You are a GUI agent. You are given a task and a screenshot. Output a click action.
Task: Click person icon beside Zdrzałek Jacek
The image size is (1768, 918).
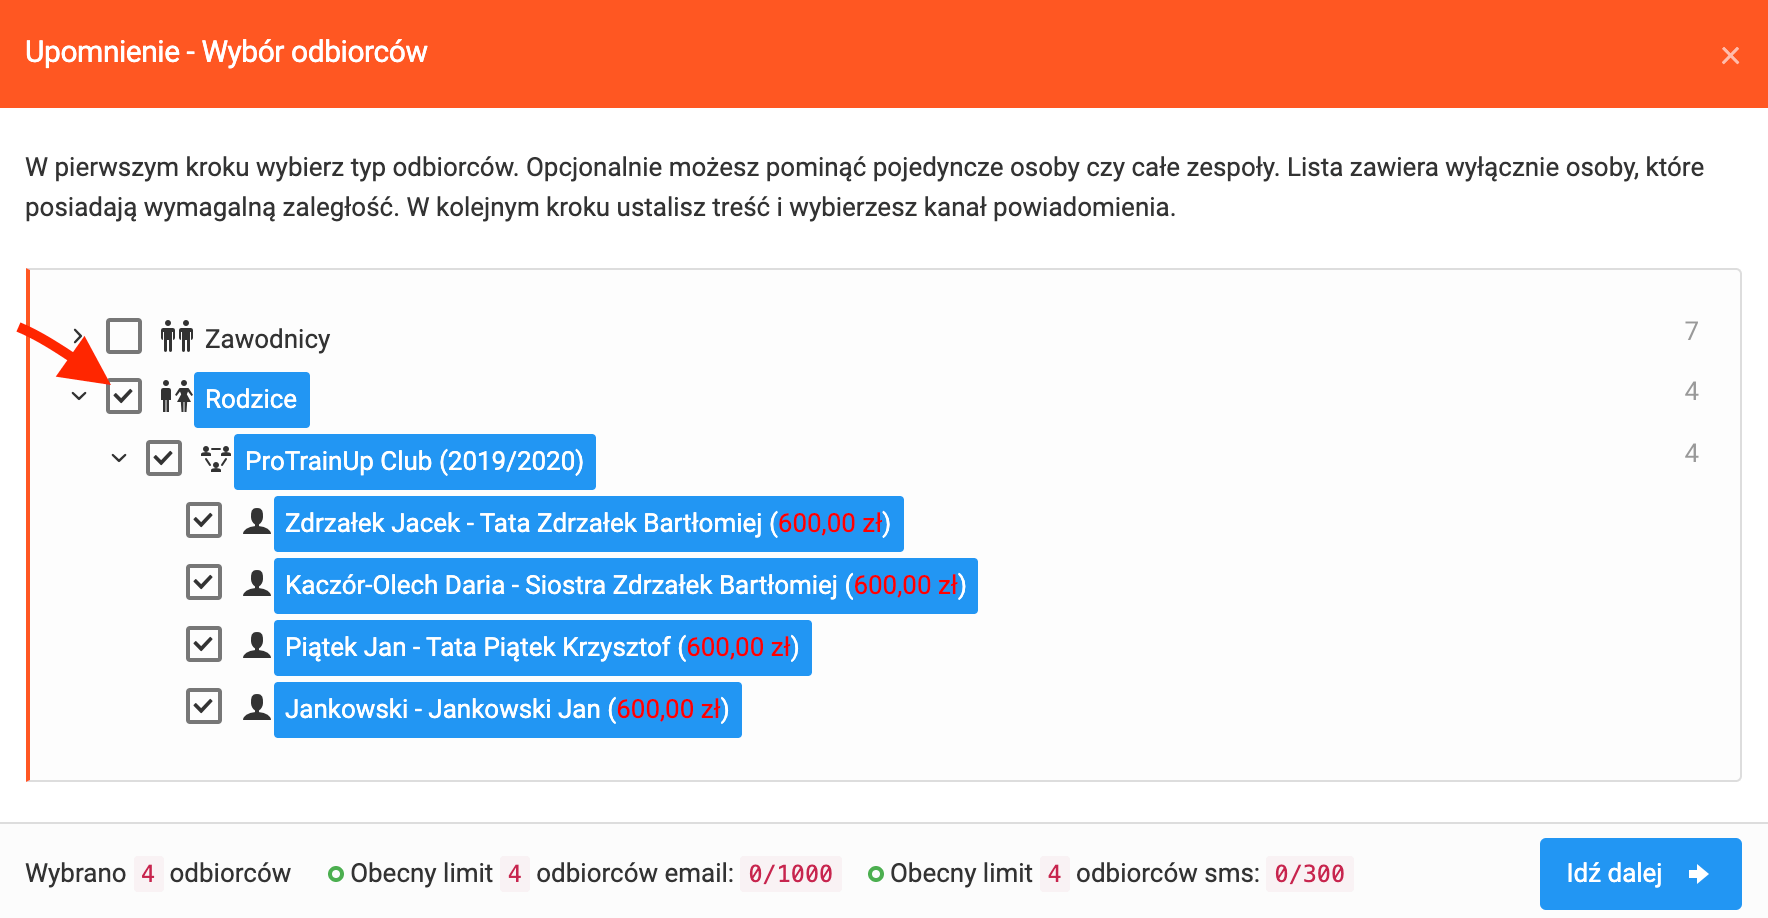point(257,521)
